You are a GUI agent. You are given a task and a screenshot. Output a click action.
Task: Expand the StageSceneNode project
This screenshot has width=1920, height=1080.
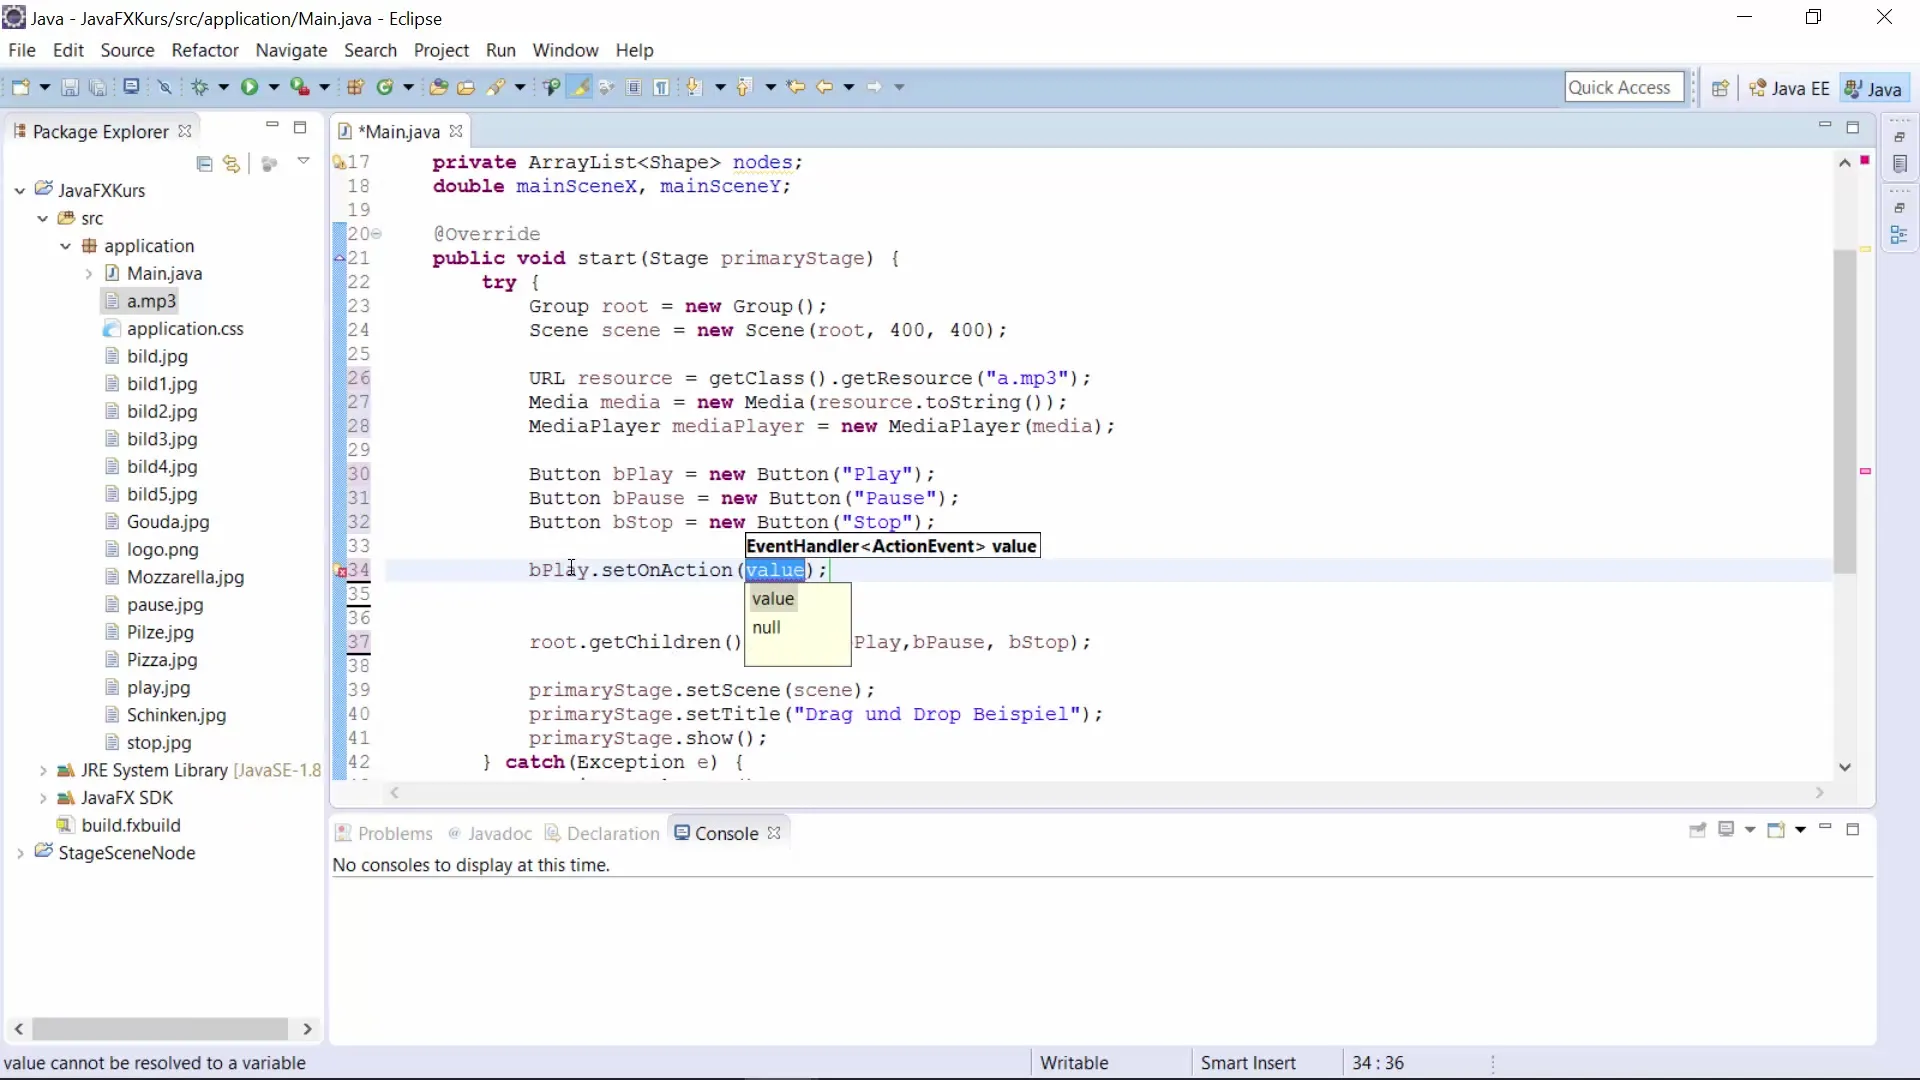pyautogui.click(x=20, y=853)
